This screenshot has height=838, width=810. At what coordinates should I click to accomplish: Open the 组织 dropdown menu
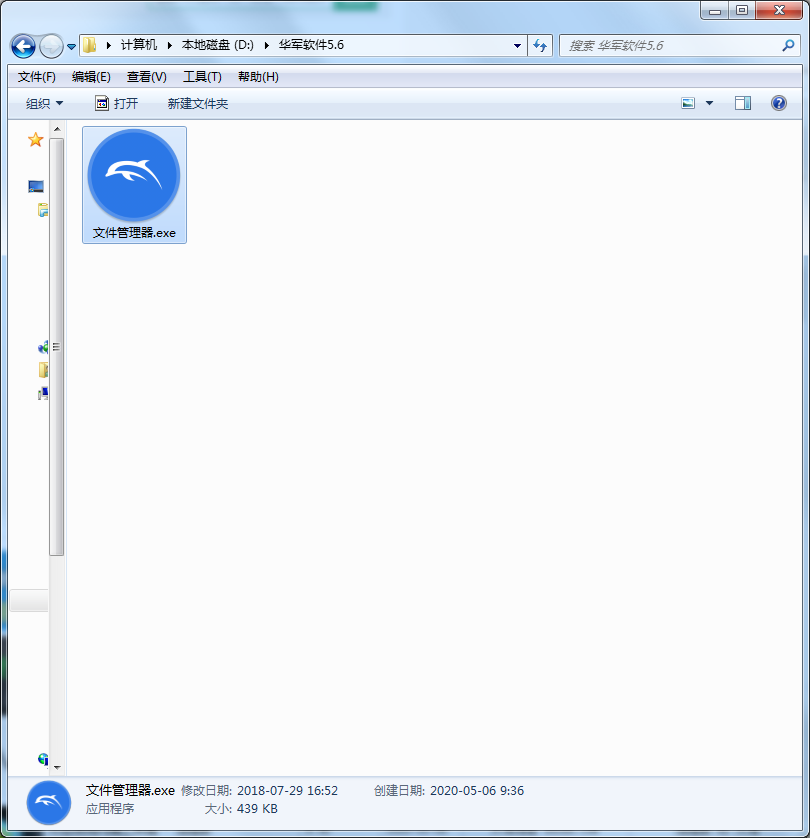click(x=43, y=102)
